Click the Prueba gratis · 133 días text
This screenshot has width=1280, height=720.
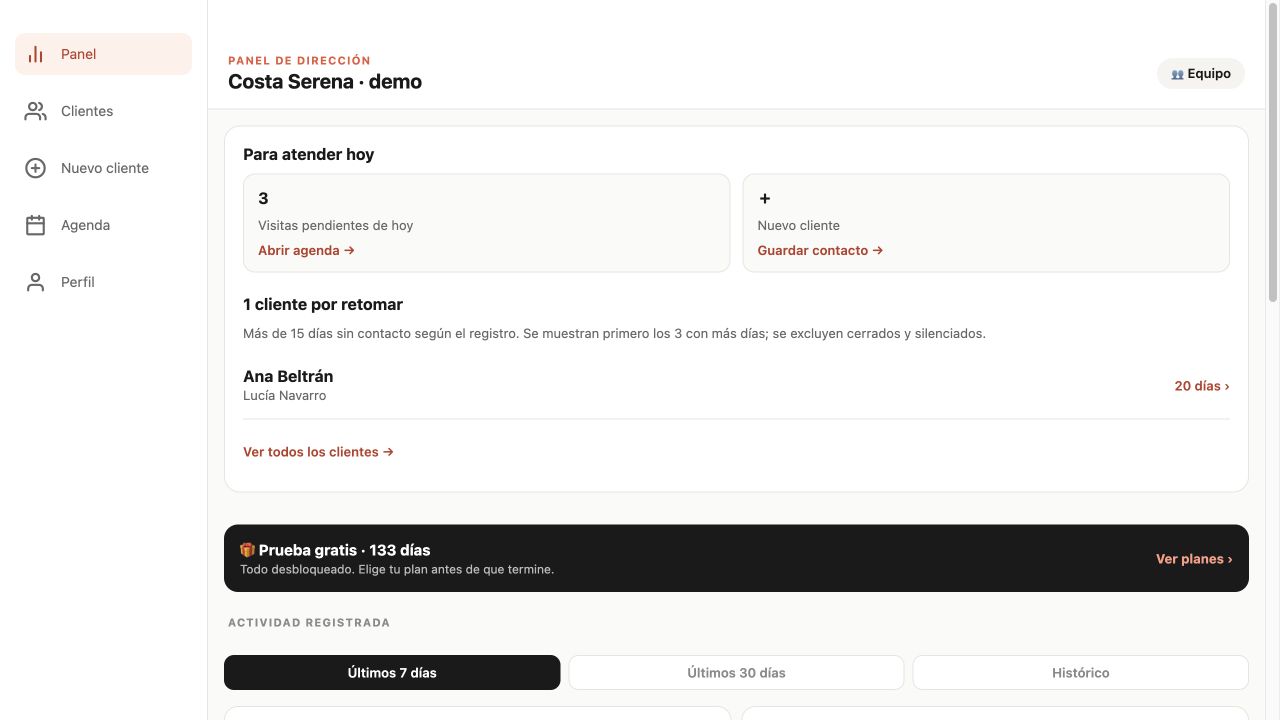(344, 550)
